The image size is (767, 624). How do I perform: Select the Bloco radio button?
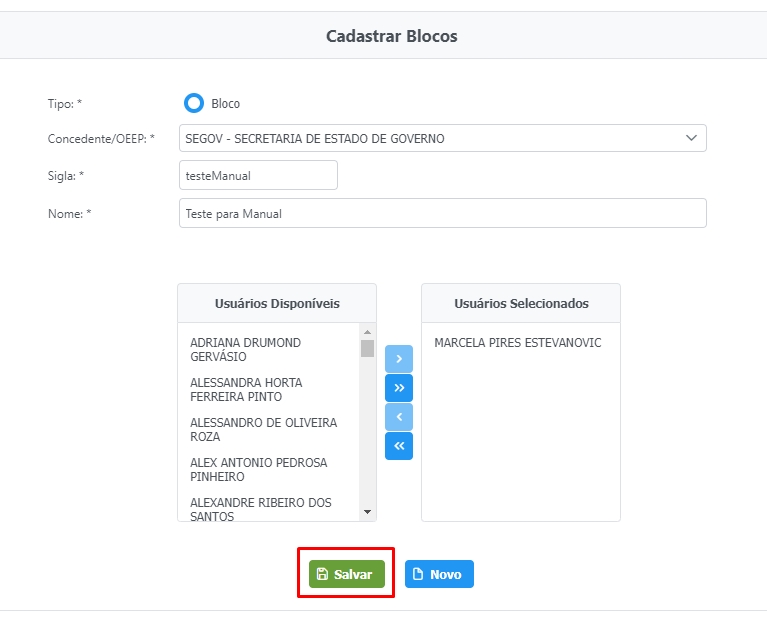pyautogui.click(x=194, y=103)
